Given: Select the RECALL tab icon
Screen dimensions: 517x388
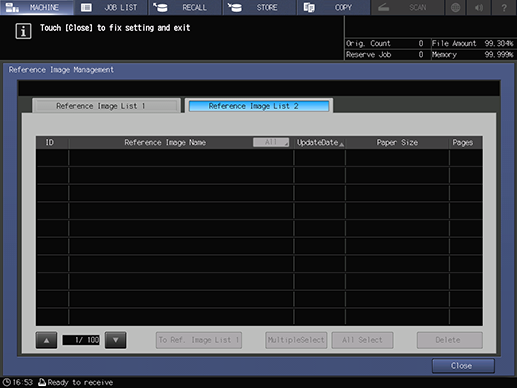Looking at the screenshot, I should 161,8.
